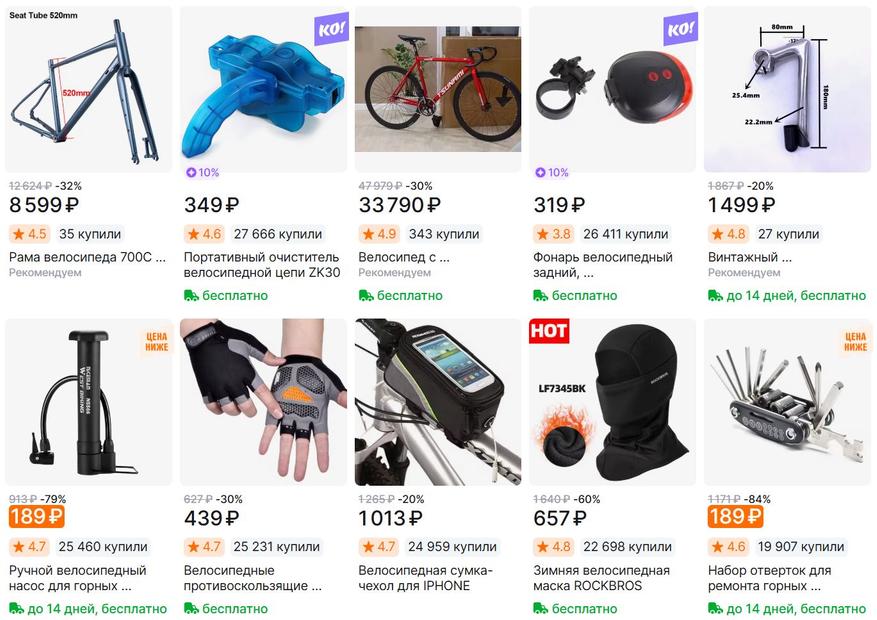
Task: Click the 3.8 star rating on rear light
Action: [x=554, y=234]
